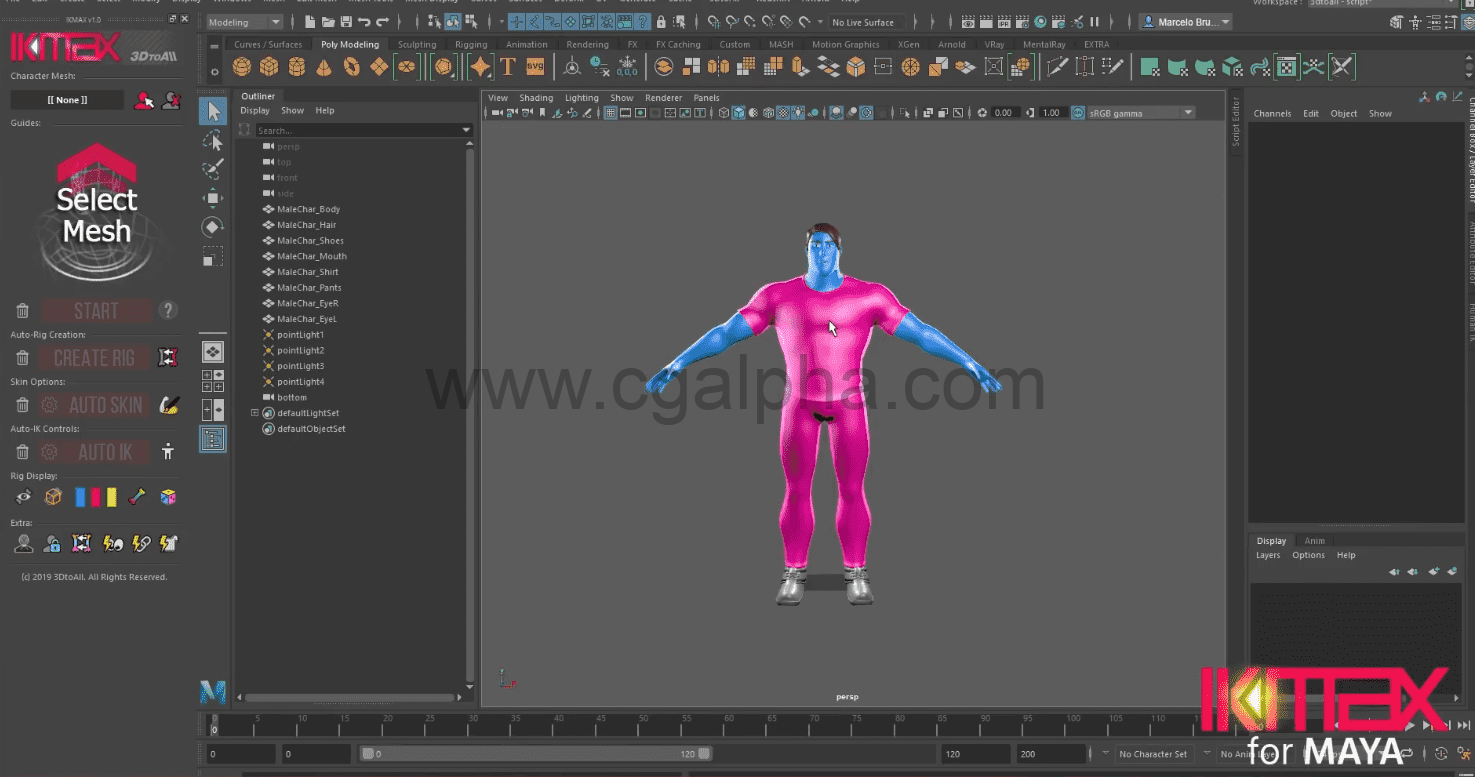Toggle rig visibility eye icon
Screen dimensions: 1475x777
click(22, 497)
